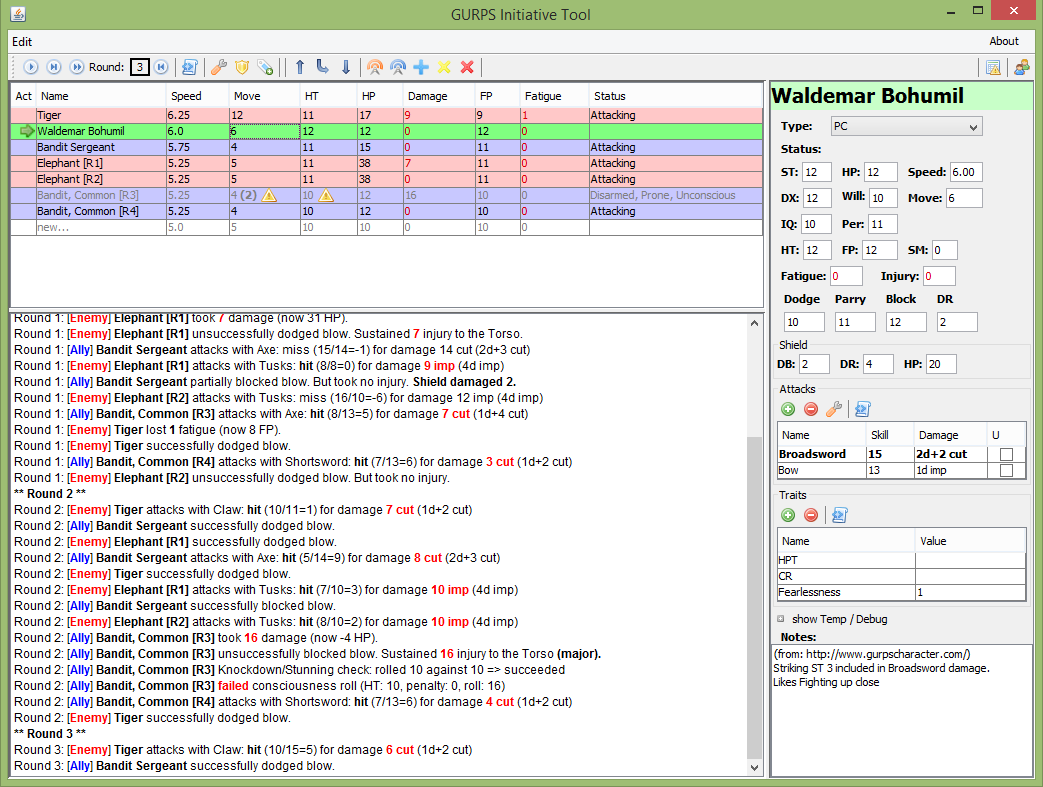Click the green plus icon under Attacks

(788, 408)
